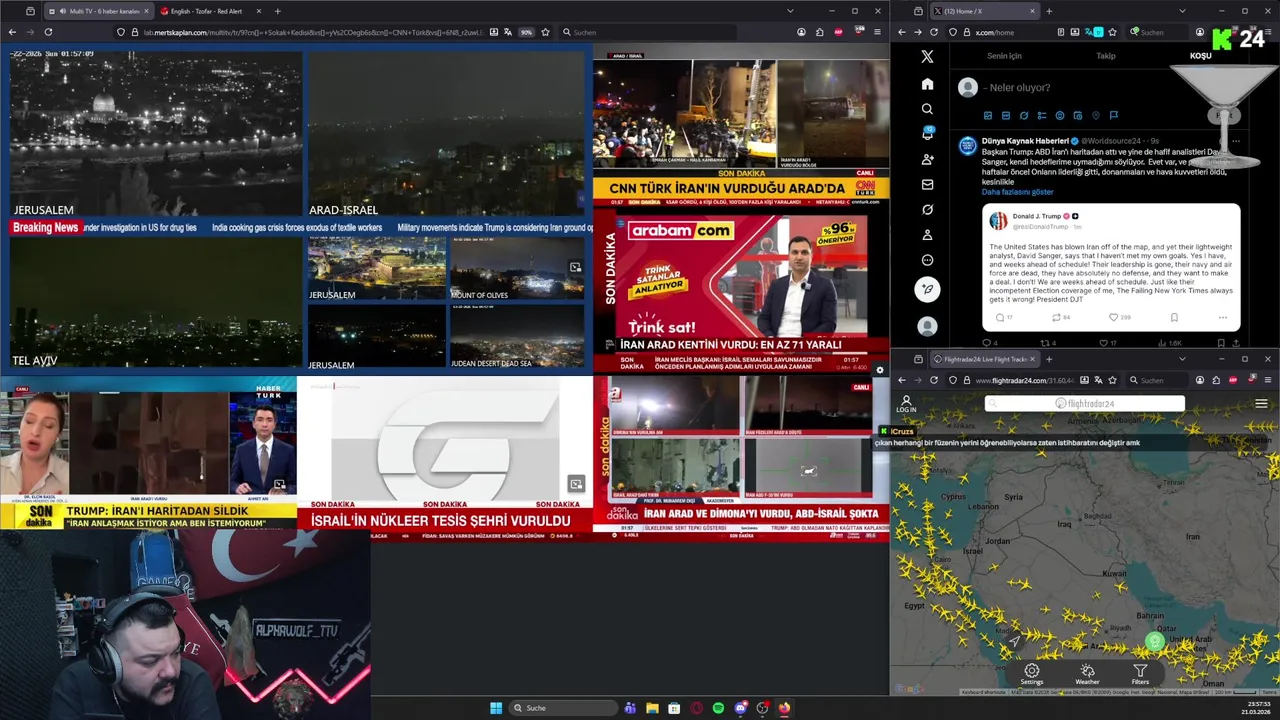The height and width of the screenshot is (720, 1280).
Task: Open Dünya Kaynak Haberleri profile name
Action: click(x=1025, y=141)
